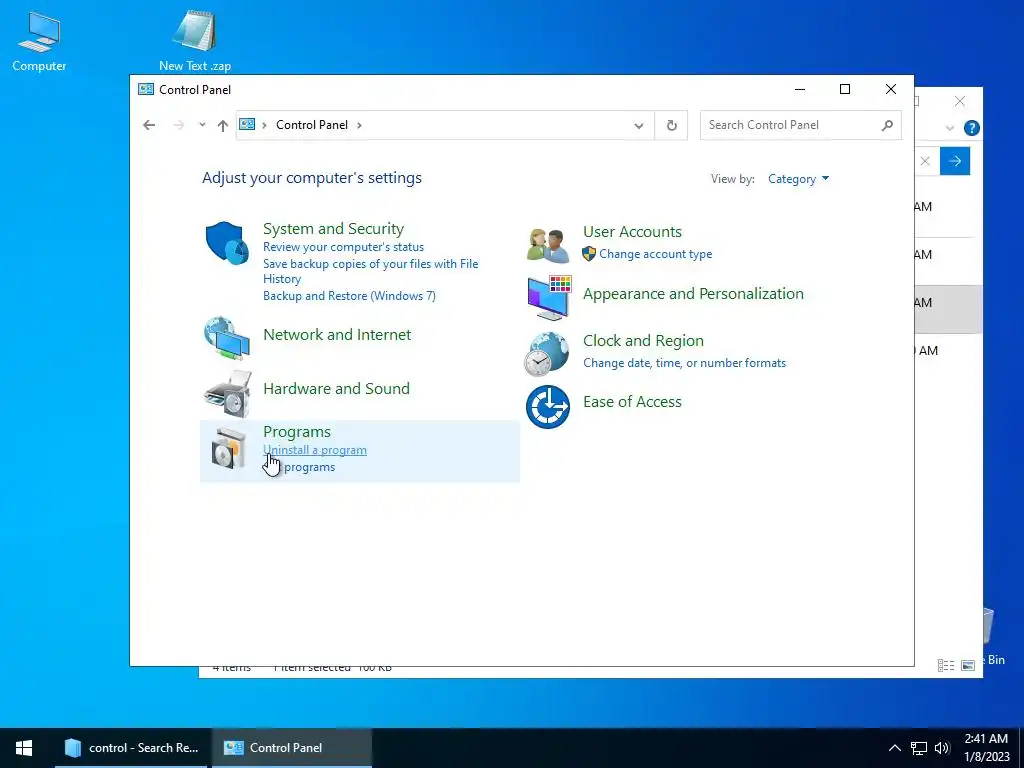Open Appearance and Personalization link
Screen dimensions: 1024x768
(x=693, y=294)
